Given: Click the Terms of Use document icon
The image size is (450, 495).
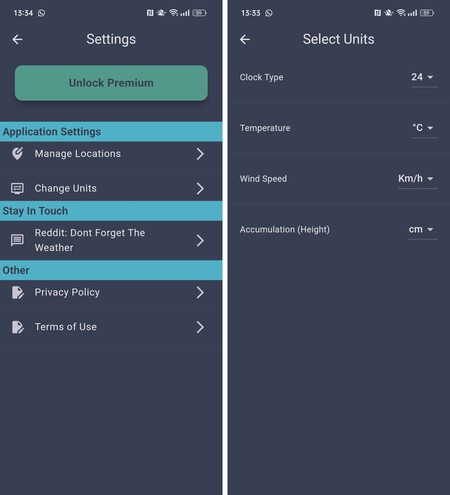Looking at the screenshot, I should coord(18,327).
